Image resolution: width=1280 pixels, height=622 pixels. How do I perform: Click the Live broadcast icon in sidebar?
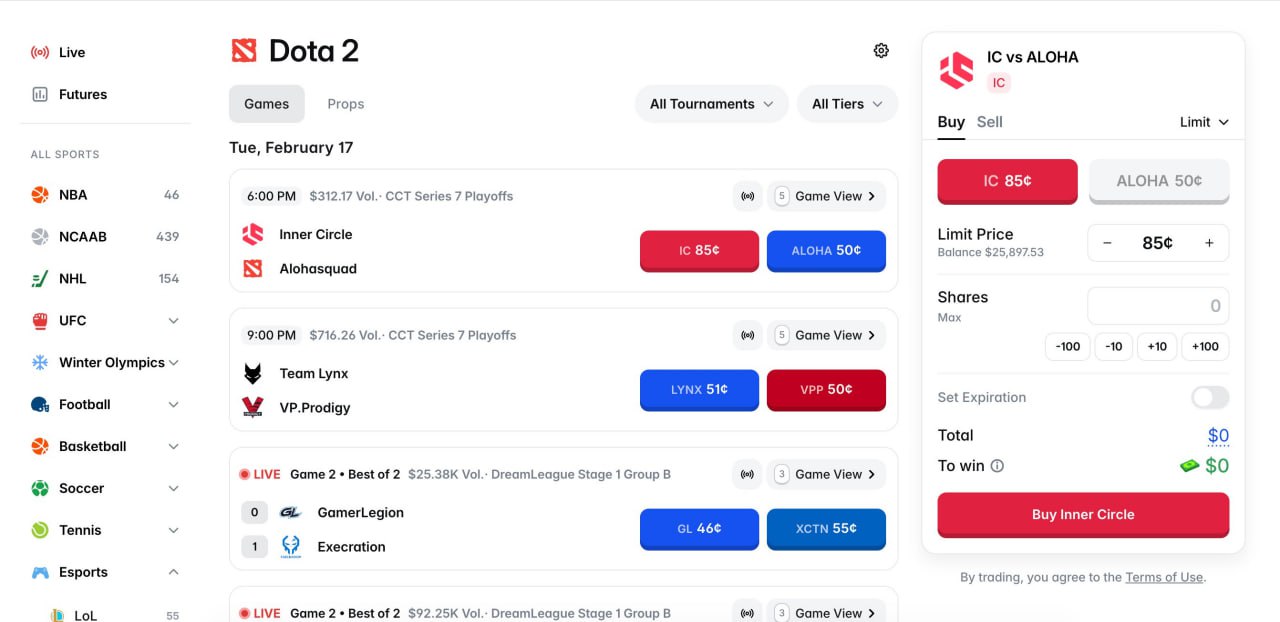[38, 52]
